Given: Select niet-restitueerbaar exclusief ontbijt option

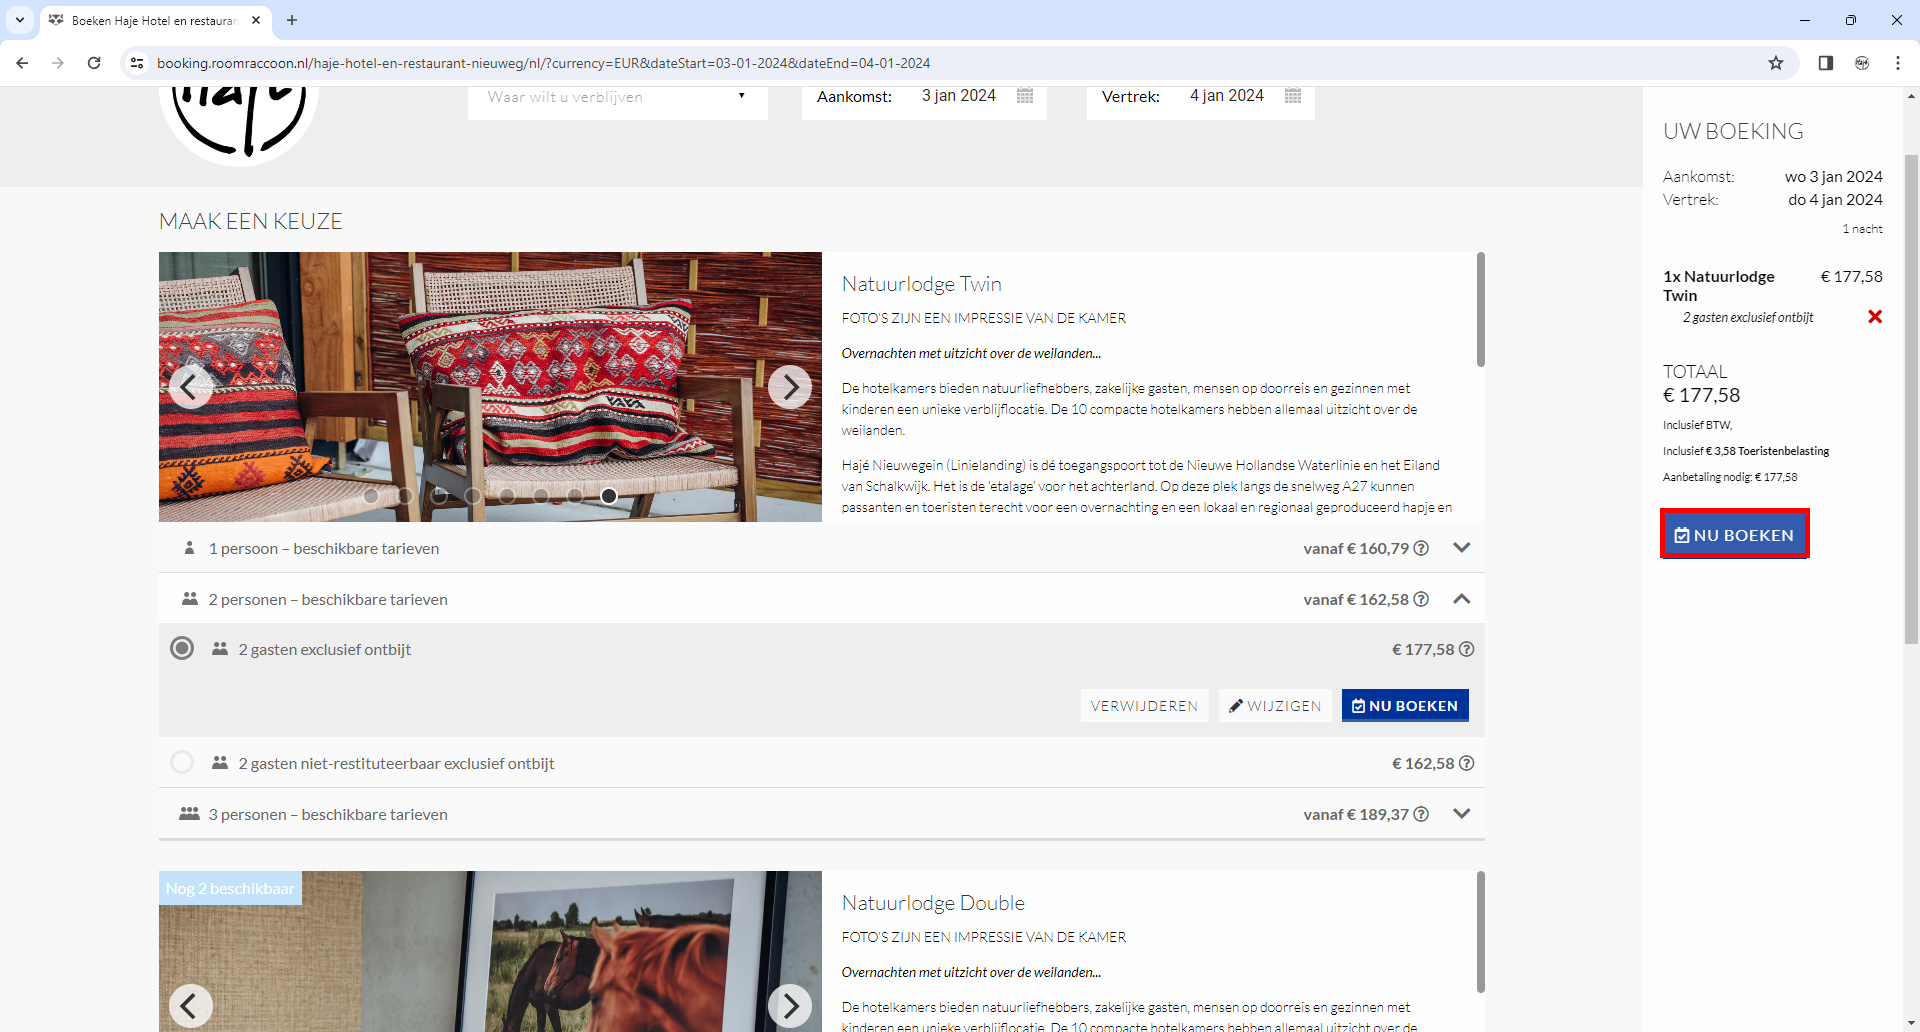Looking at the screenshot, I should coord(182,763).
